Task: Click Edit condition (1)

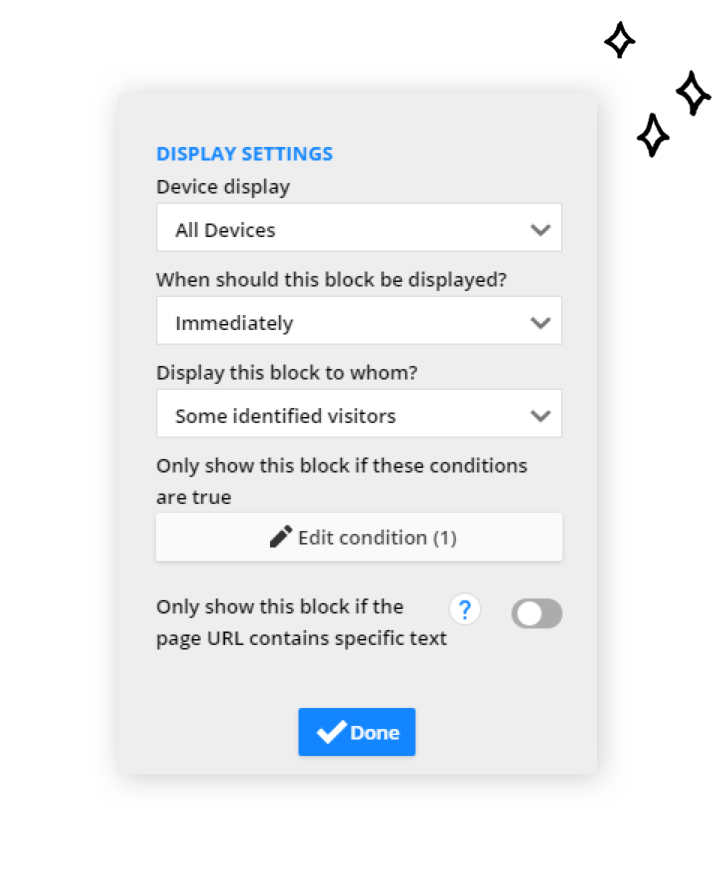Action: click(x=358, y=537)
